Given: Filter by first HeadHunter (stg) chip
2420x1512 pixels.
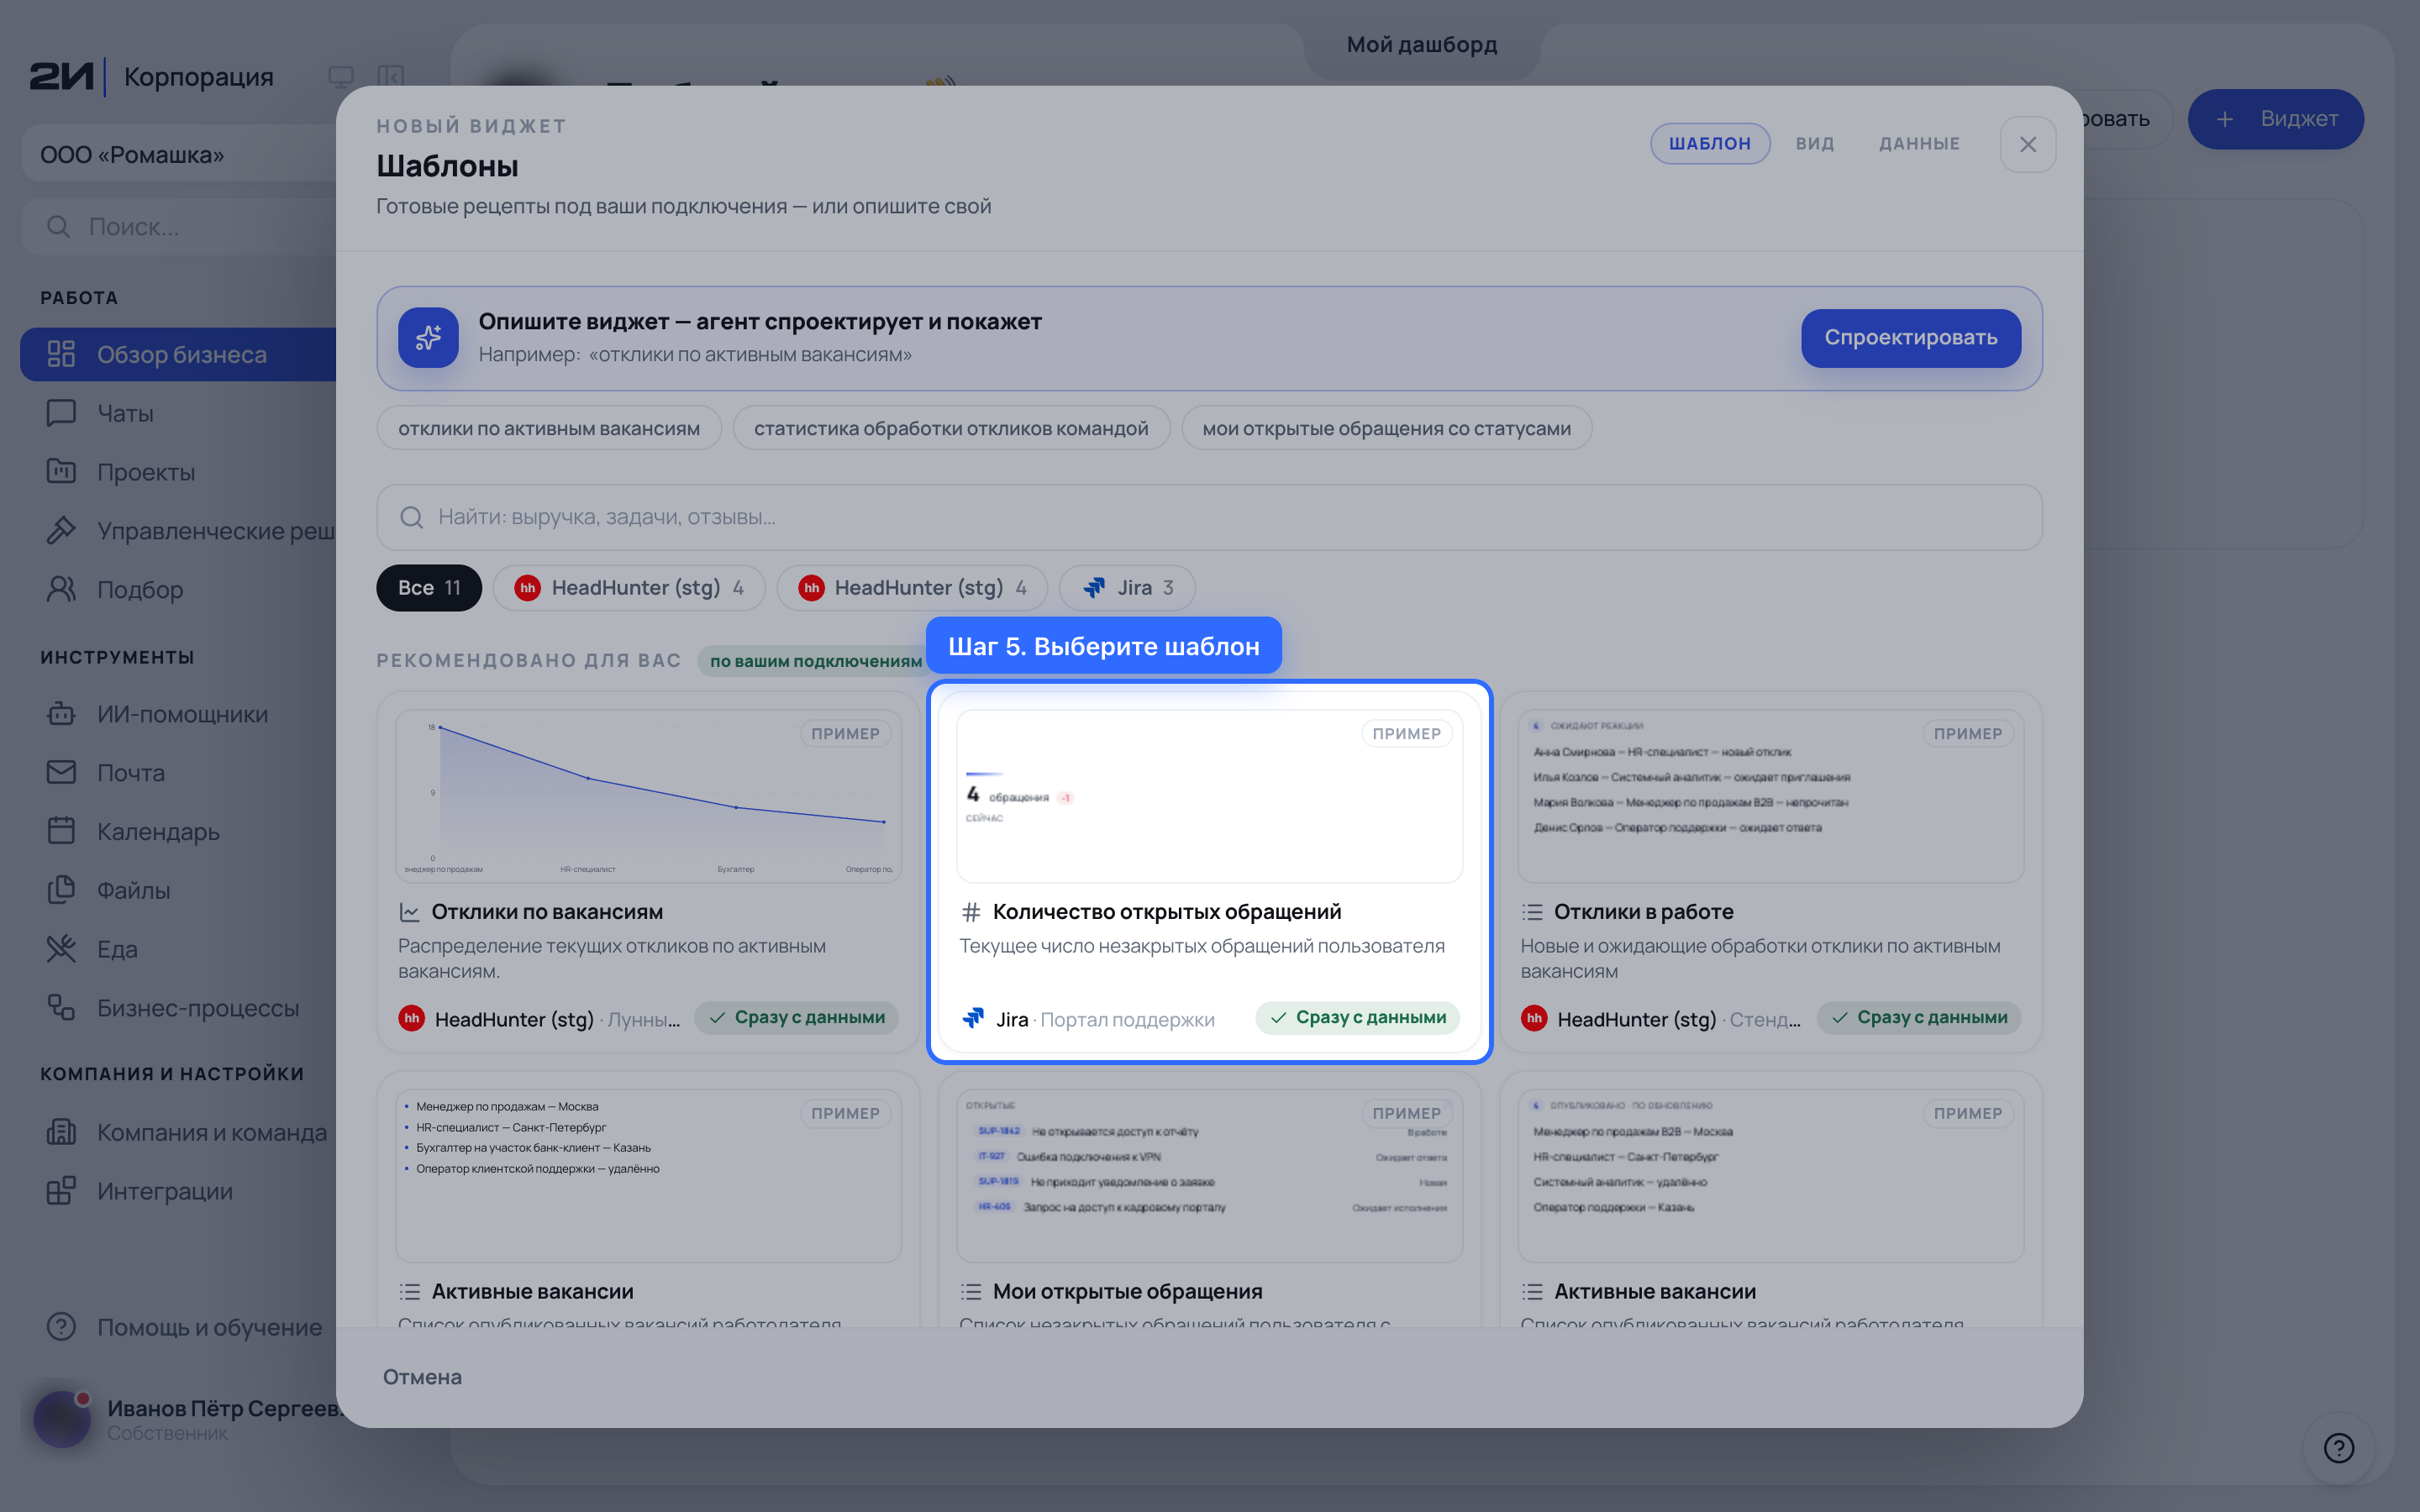Looking at the screenshot, I should pyautogui.click(x=629, y=588).
